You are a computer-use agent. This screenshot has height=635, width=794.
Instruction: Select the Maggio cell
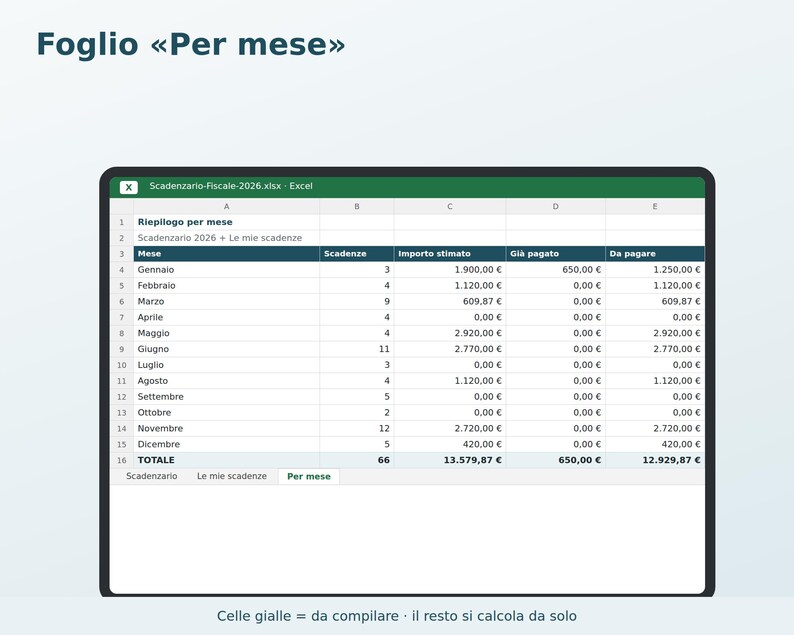click(226, 333)
